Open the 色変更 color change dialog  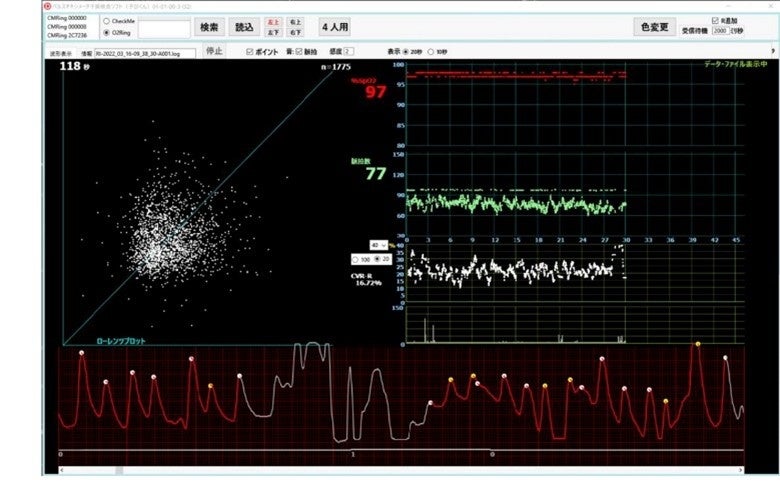tap(655, 27)
